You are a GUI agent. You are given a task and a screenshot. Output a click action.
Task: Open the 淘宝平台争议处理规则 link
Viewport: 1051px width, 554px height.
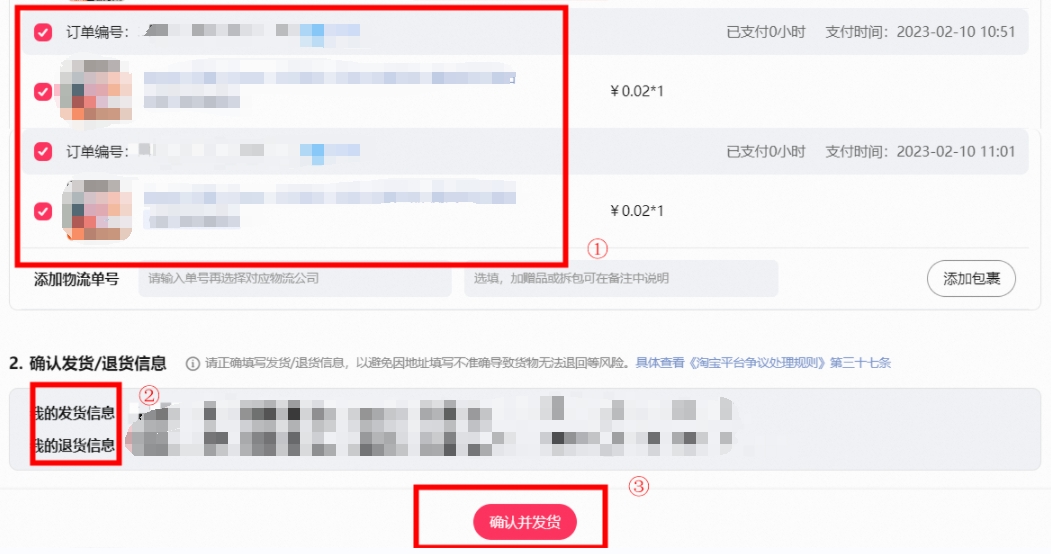coord(763,363)
